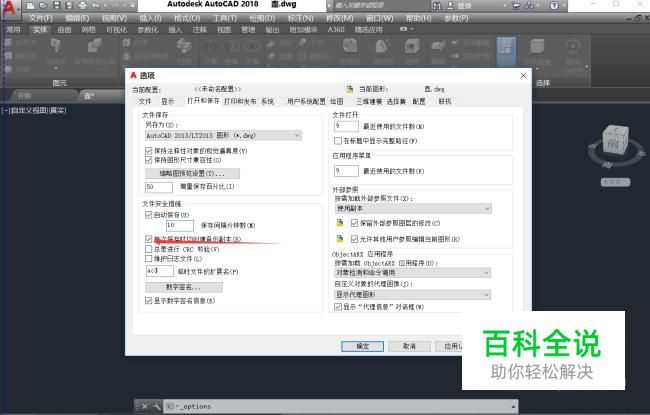Click the Help question mark icon

pos(554,5)
